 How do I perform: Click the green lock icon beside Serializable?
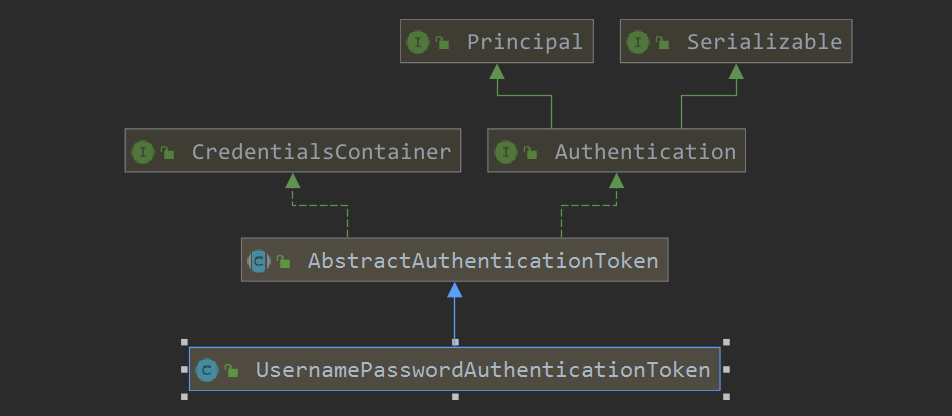662,43
